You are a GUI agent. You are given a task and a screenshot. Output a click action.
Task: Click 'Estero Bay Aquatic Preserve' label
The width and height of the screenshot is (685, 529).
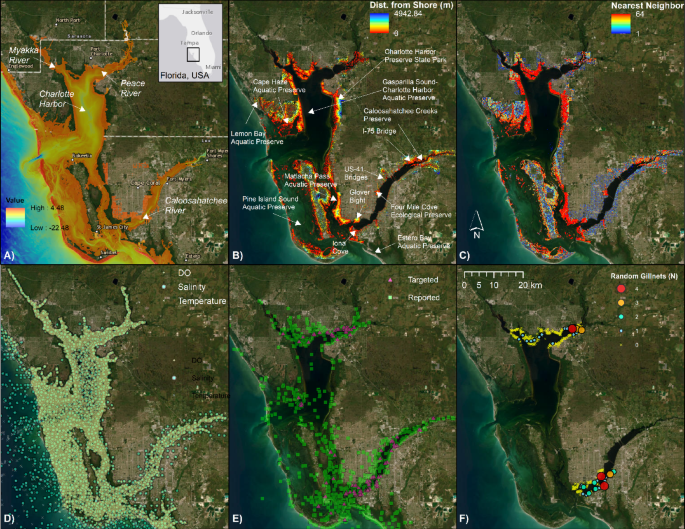point(423,242)
